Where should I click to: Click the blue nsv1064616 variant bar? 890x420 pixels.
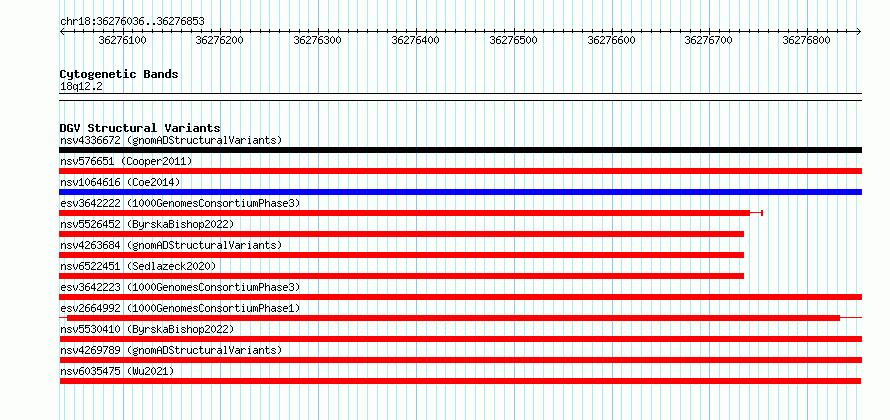(x=460, y=192)
